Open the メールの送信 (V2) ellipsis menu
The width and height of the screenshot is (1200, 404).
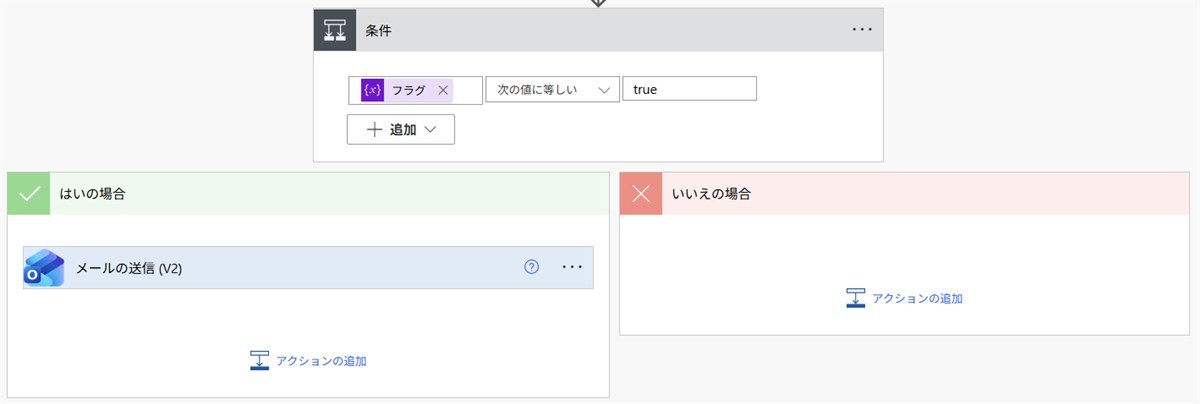click(x=572, y=267)
